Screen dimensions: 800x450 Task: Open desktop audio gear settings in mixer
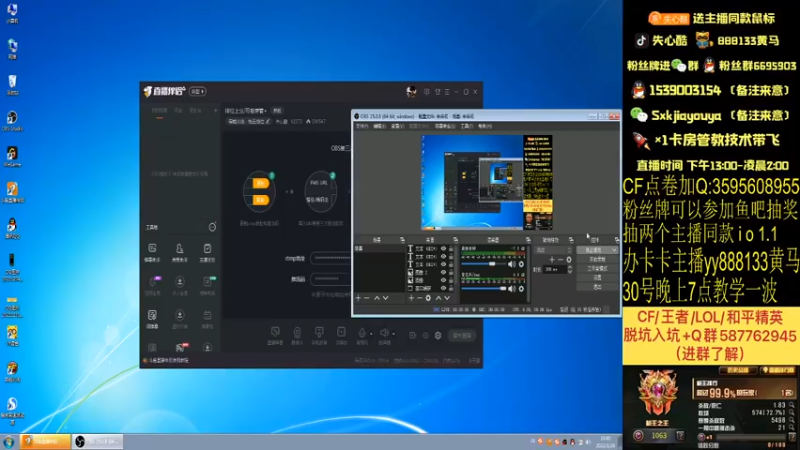521,264
